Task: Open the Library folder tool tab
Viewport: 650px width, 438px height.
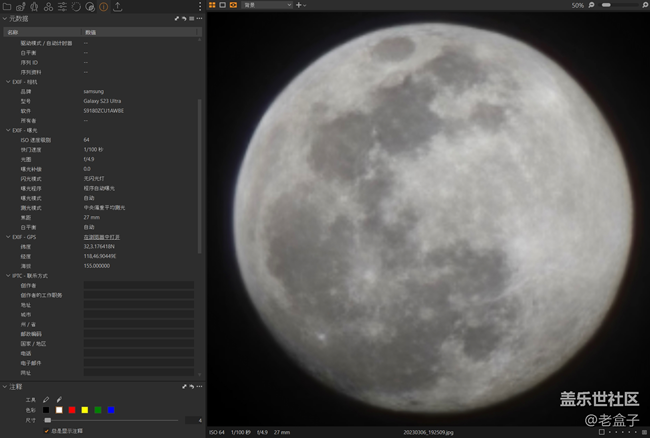Action: 7,6
